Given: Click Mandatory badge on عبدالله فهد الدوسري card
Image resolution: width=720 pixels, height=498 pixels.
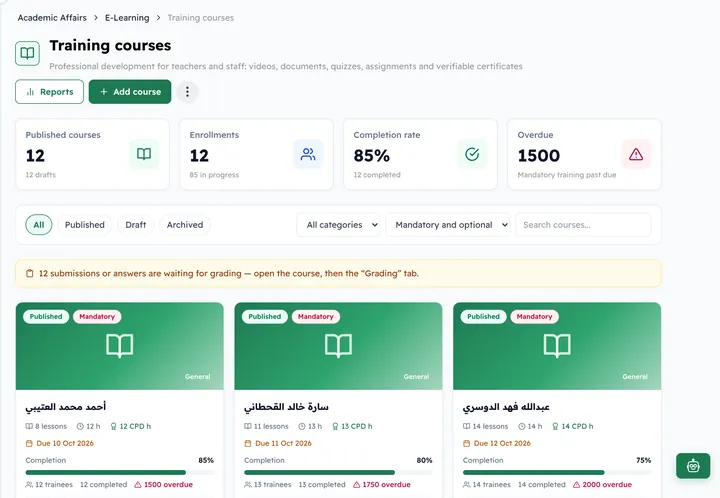Looking at the screenshot, I should (x=534, y=317).
